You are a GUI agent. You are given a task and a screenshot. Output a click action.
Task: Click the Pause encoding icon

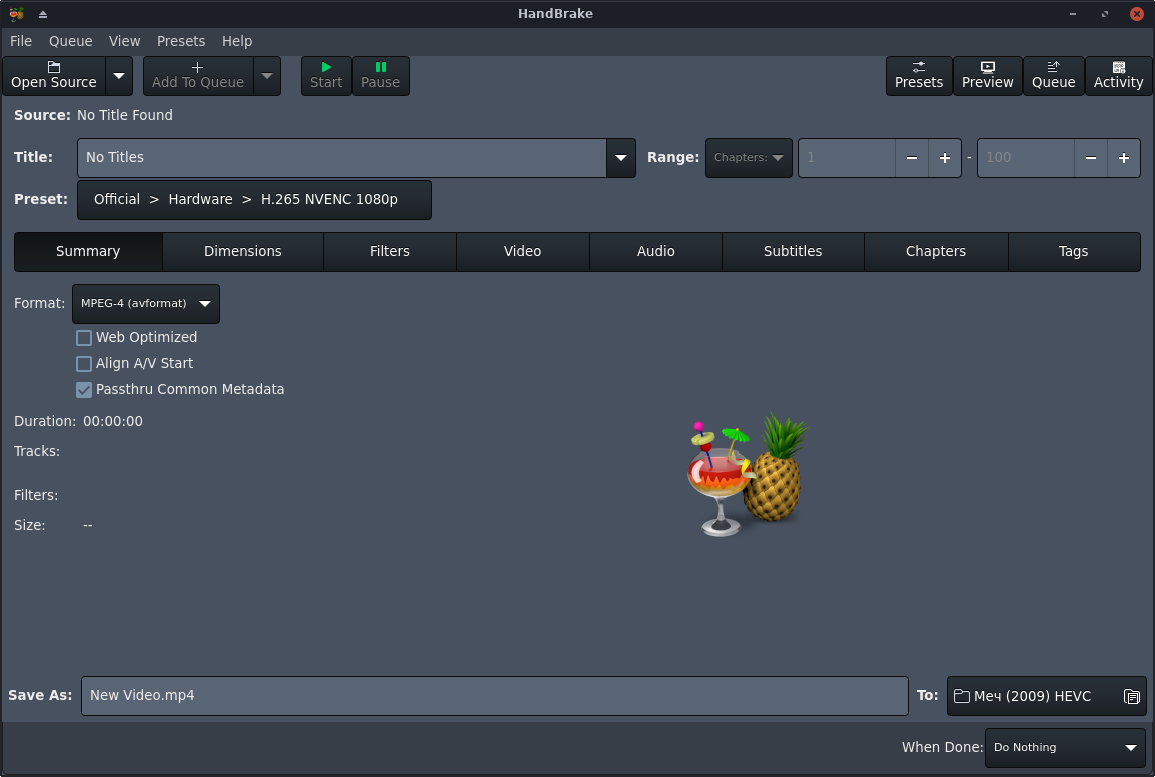380,67
